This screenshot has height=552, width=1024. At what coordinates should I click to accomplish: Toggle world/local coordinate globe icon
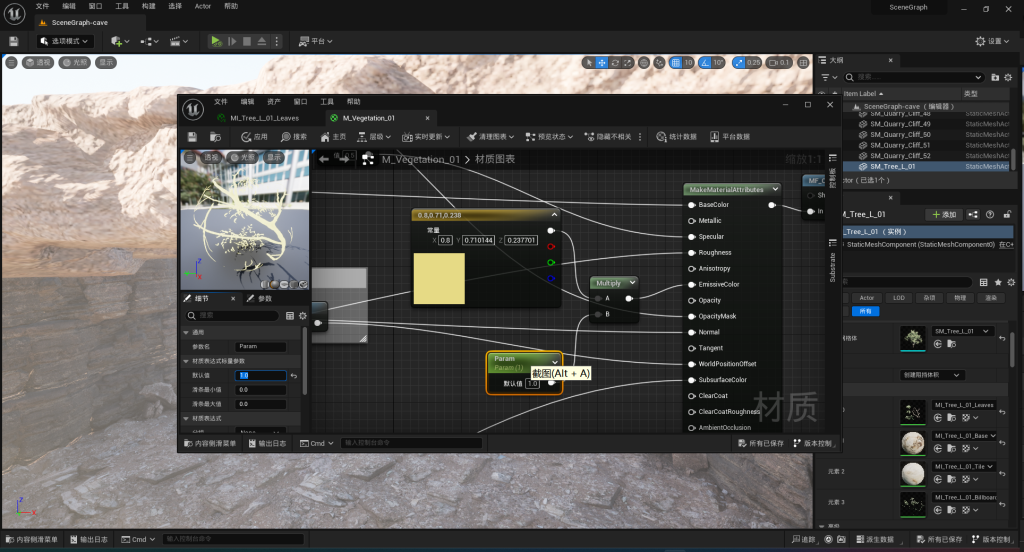(x=644, y=63)
